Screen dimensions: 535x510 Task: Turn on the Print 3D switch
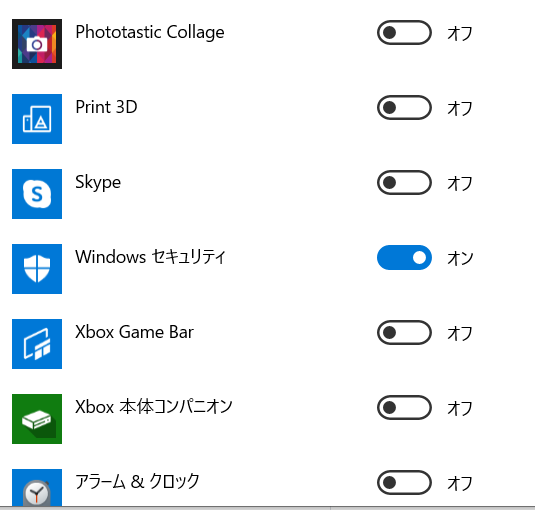click(404, 108)
